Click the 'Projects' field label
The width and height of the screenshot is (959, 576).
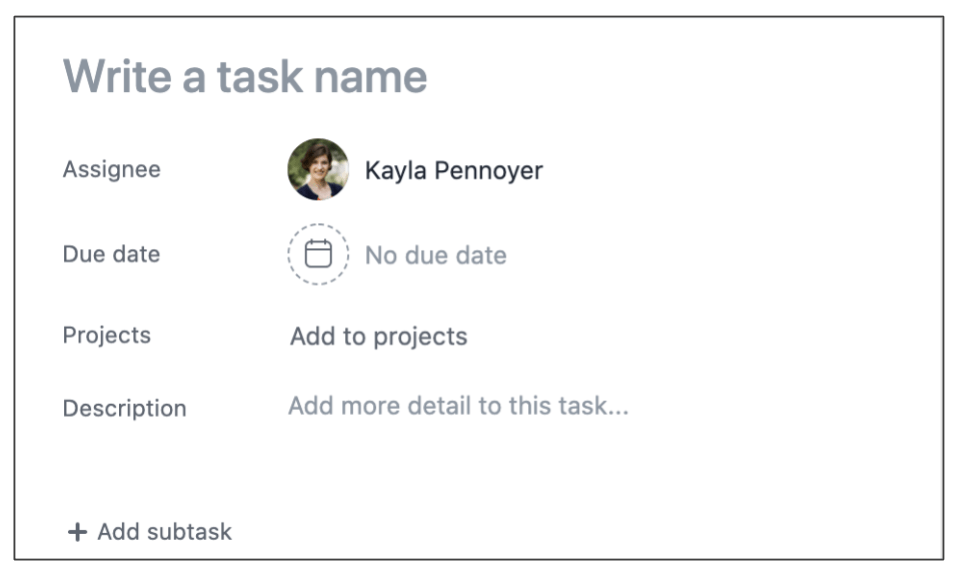click(x=106, y=335)
